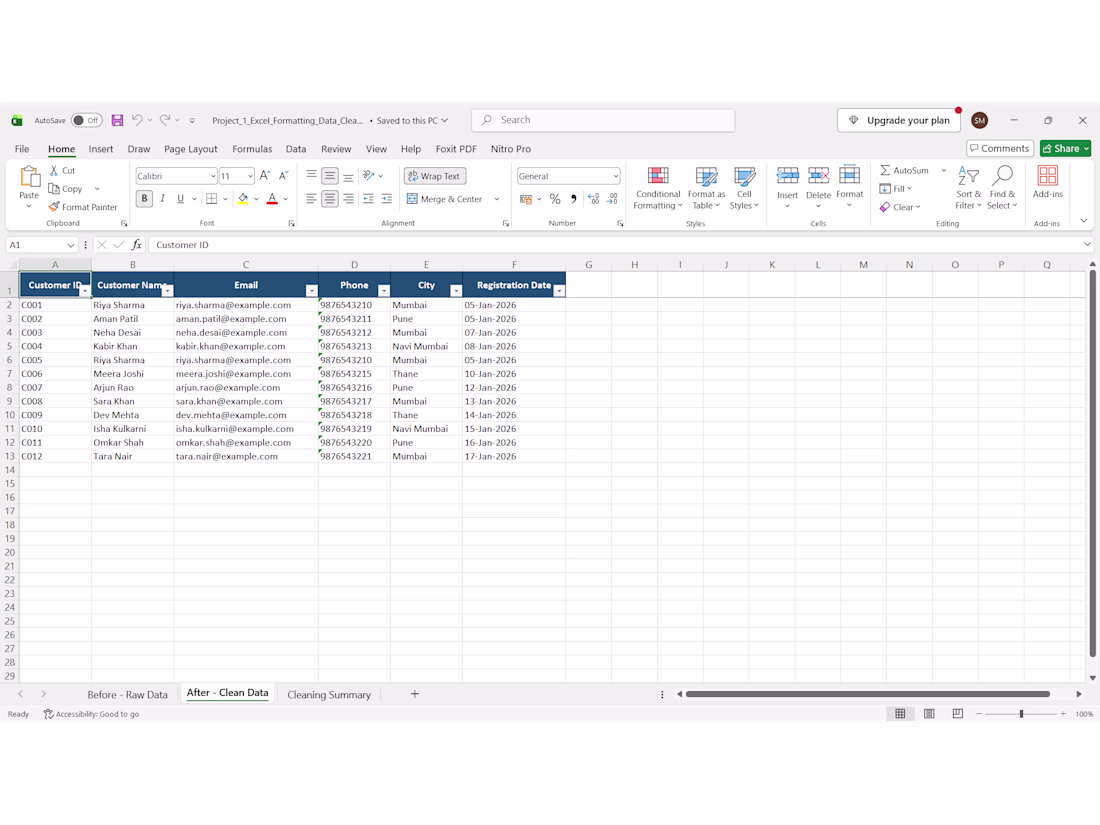Click the zoom slider handle in status bar
The image size is (1100, 825).
(x=1021, y=714)
